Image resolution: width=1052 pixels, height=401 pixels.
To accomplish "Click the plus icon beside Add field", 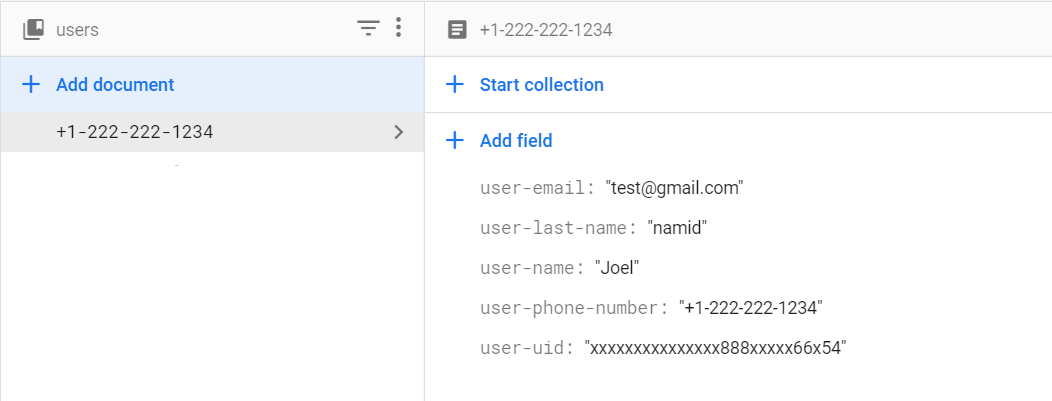I will [x=455, y=140].
